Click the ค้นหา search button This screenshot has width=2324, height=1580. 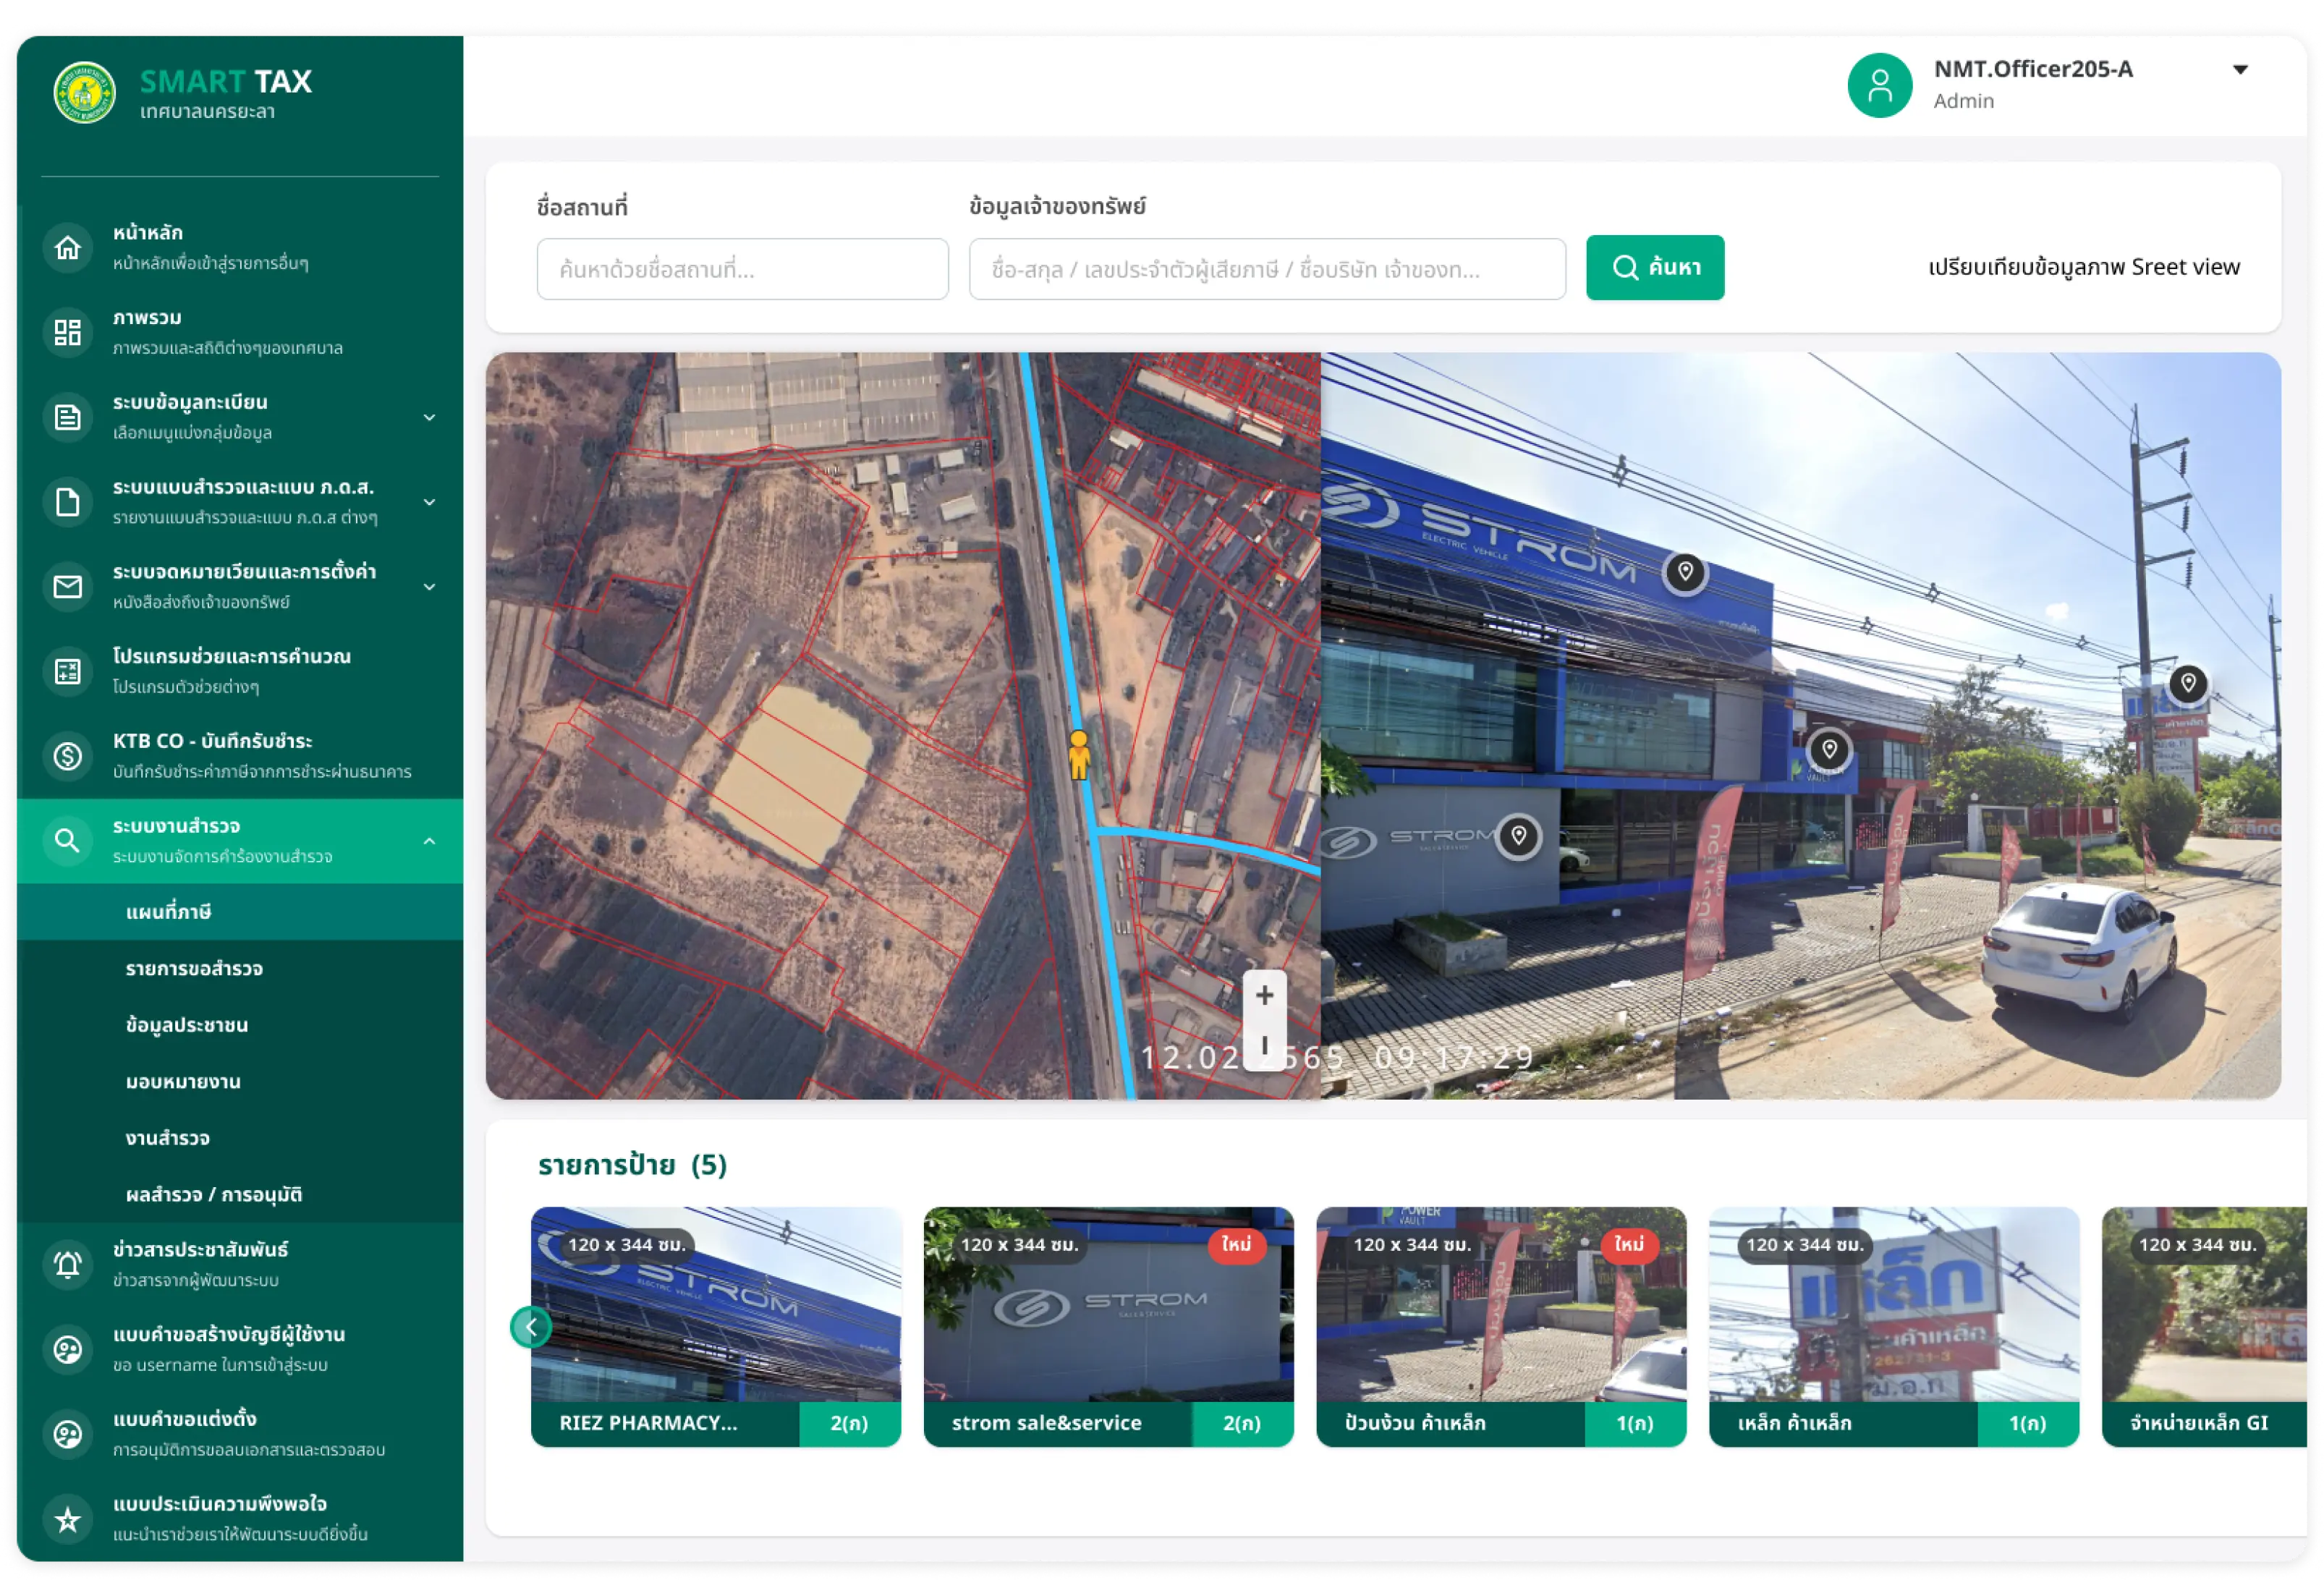[1654, 267]
